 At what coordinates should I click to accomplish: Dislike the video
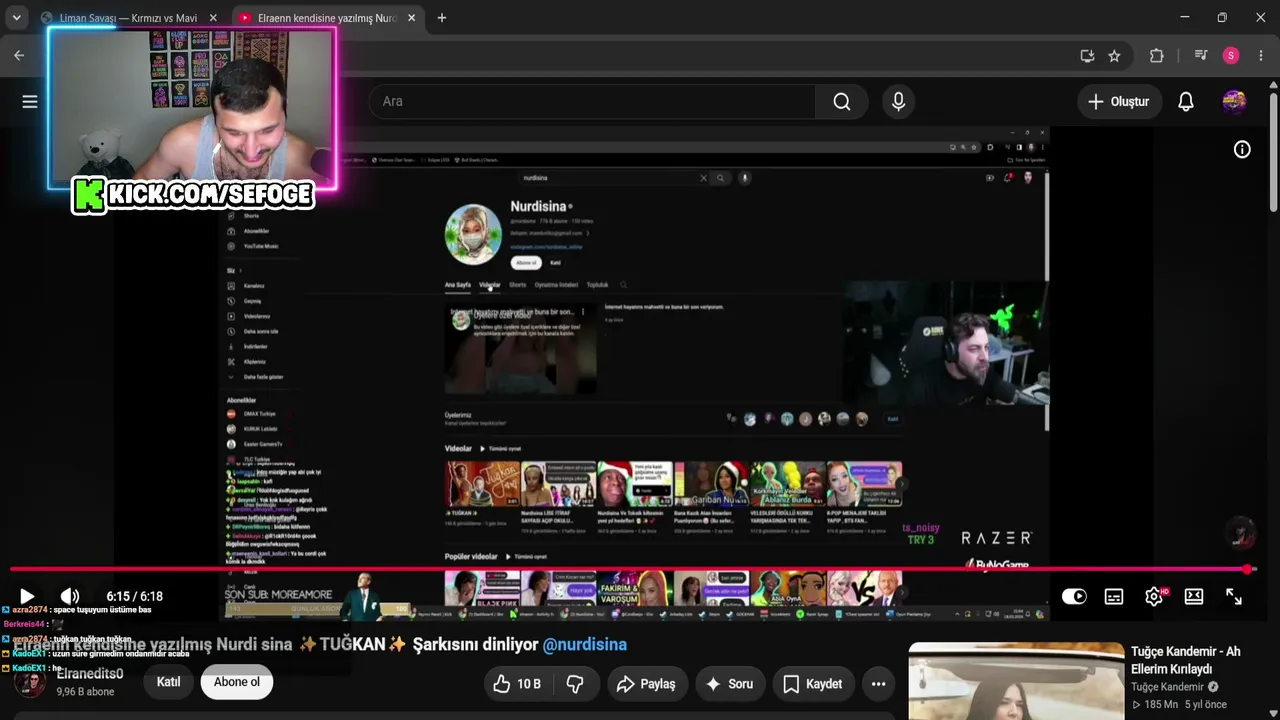(575, 684)
